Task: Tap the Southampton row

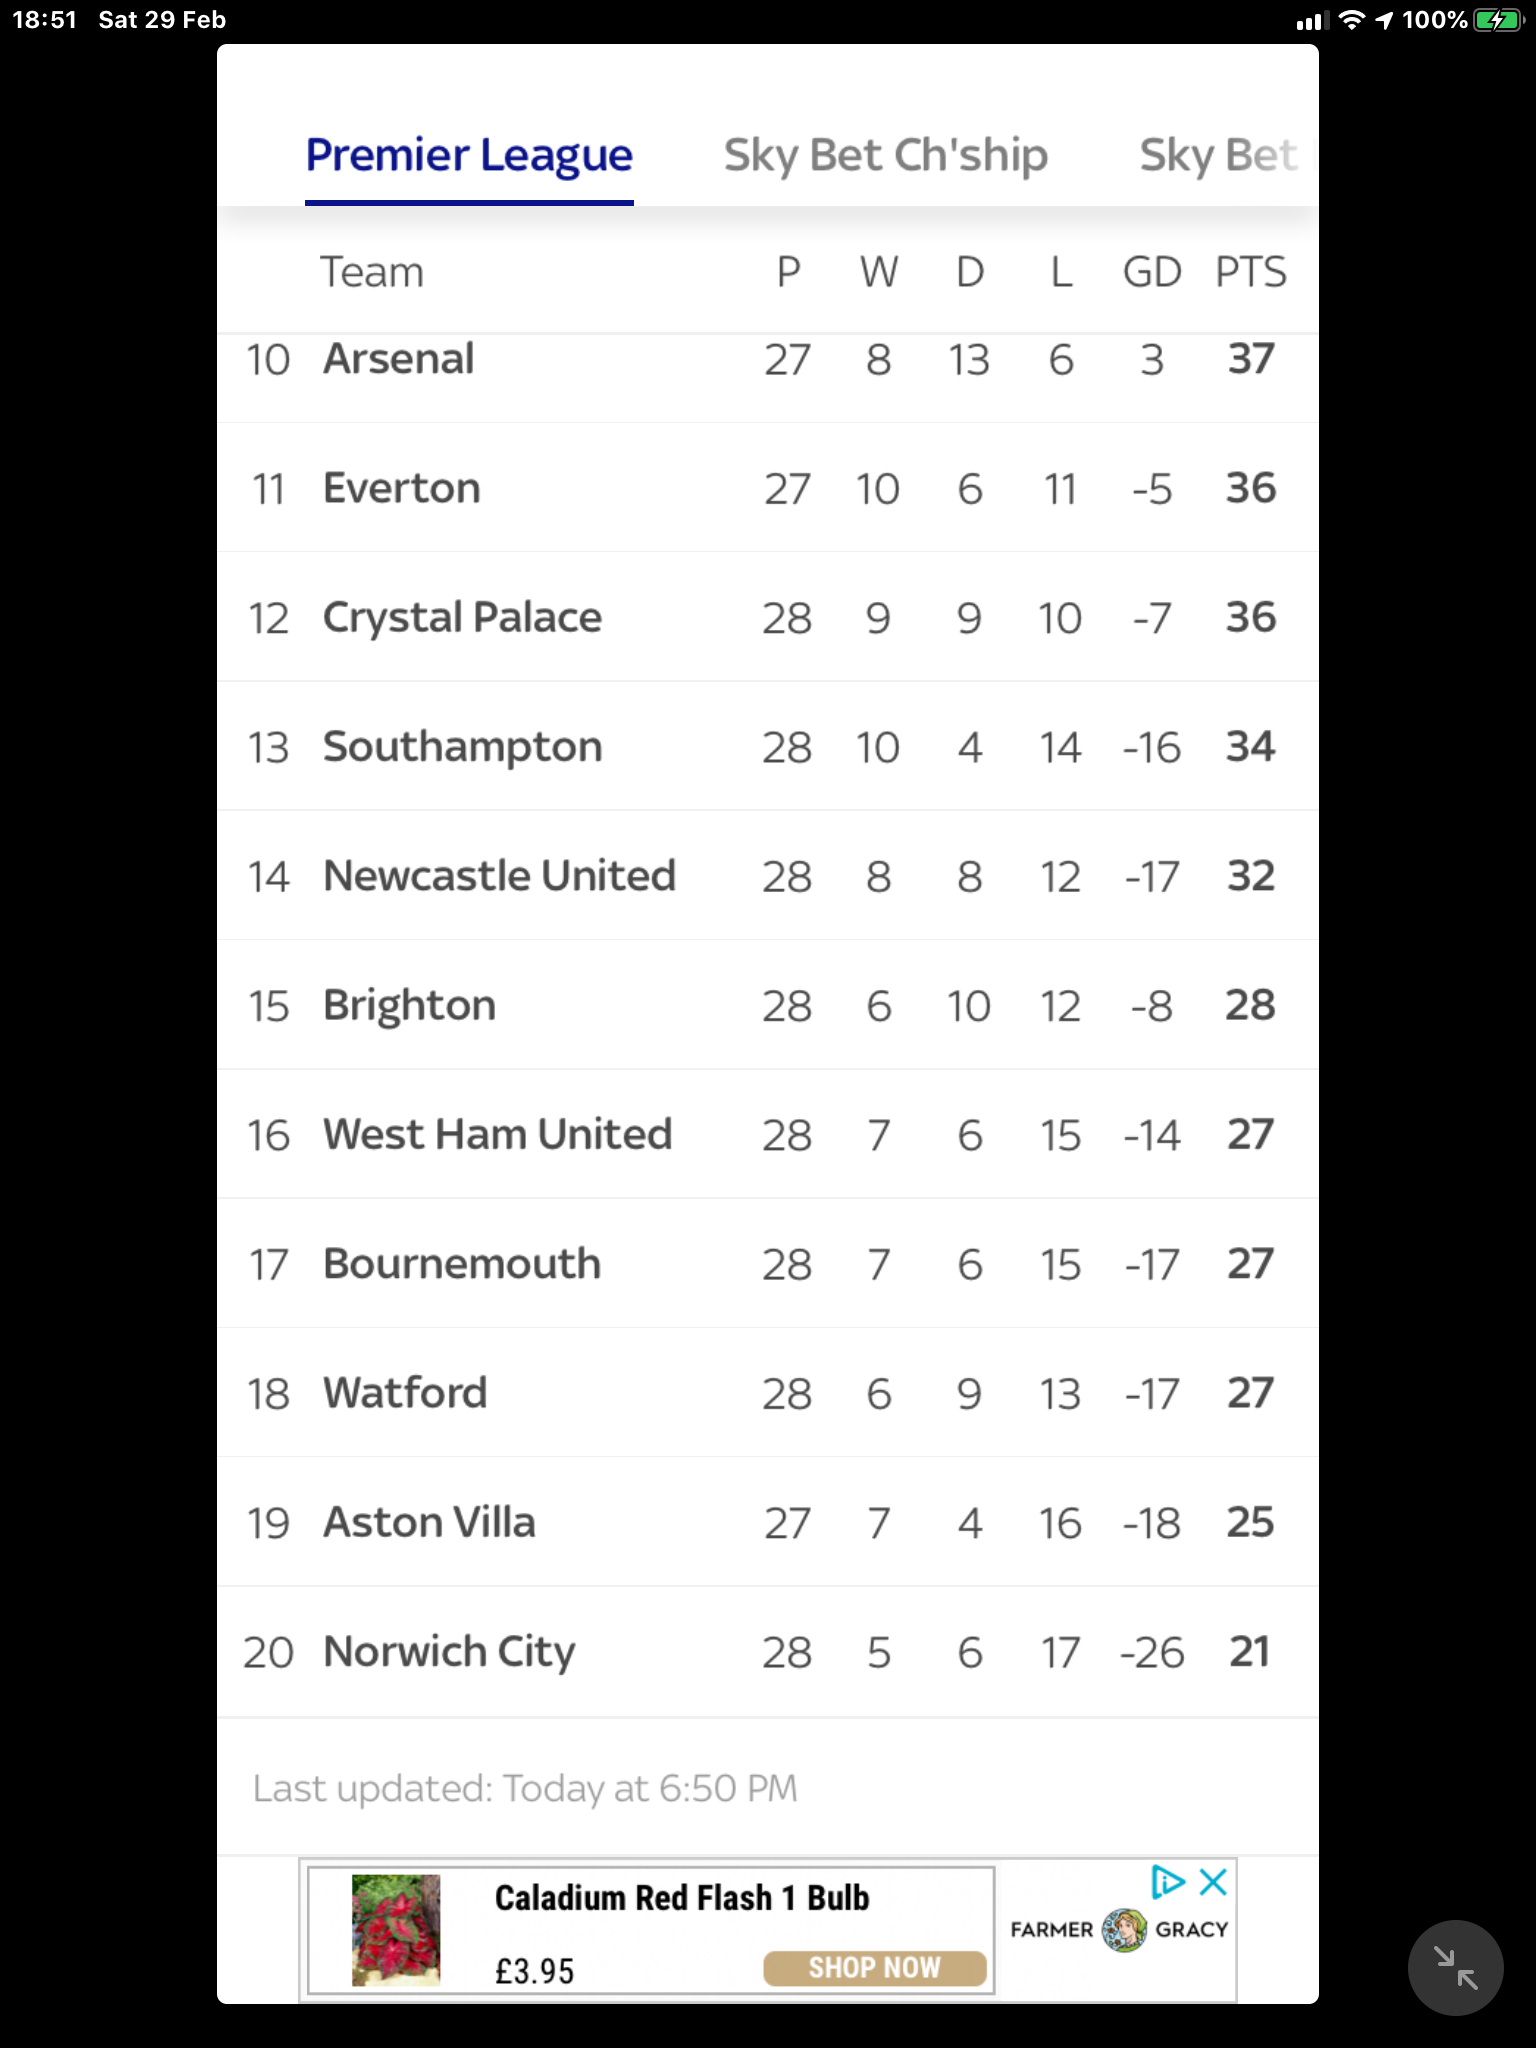Action: click(x=768, y=746)
